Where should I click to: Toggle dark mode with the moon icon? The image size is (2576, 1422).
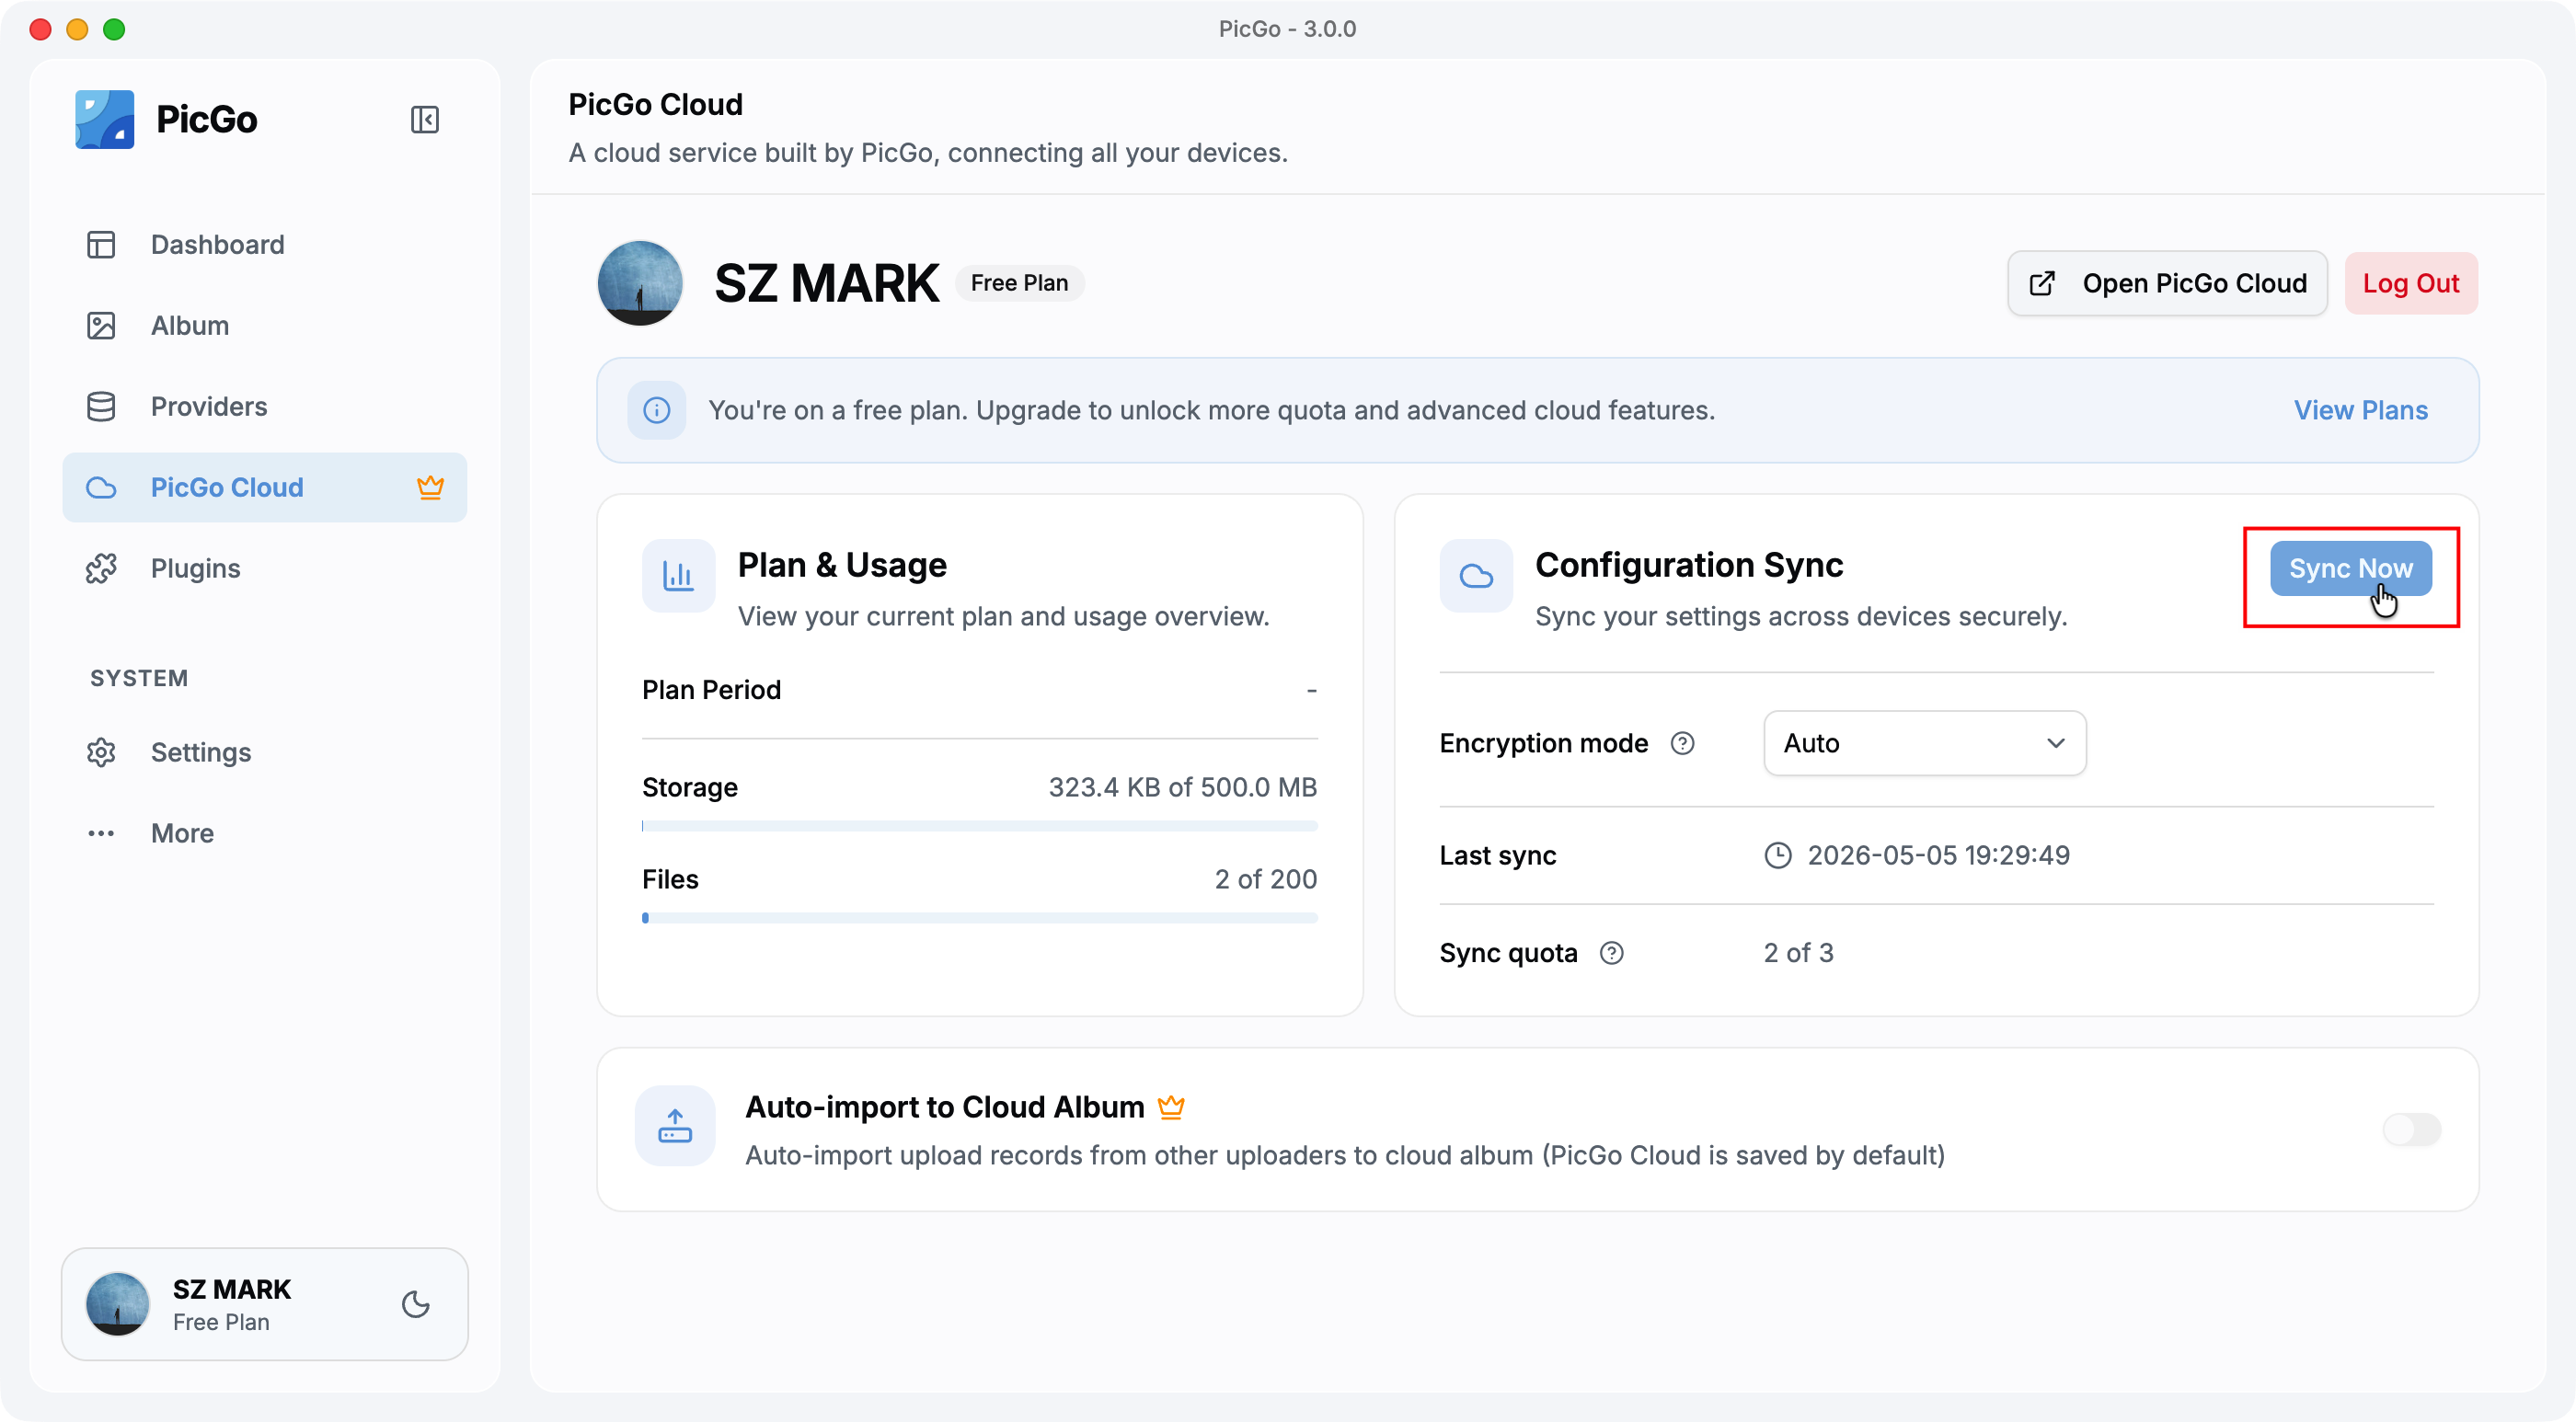(x=415, y=1304)
